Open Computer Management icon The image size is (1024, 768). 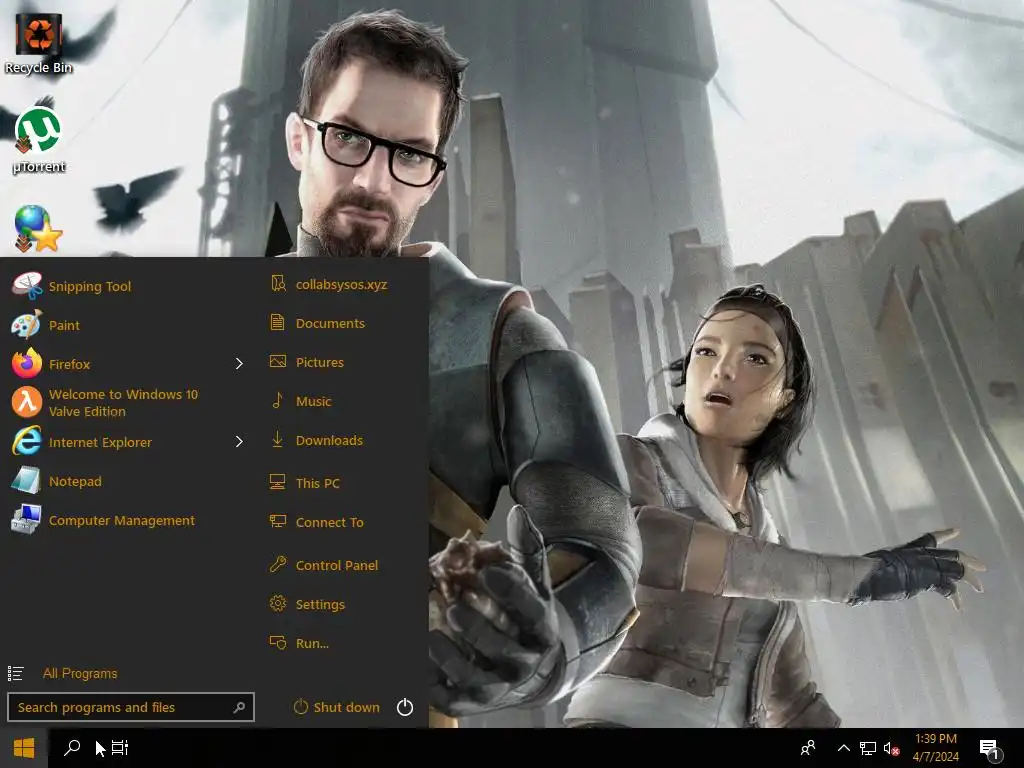coord(27,520)
